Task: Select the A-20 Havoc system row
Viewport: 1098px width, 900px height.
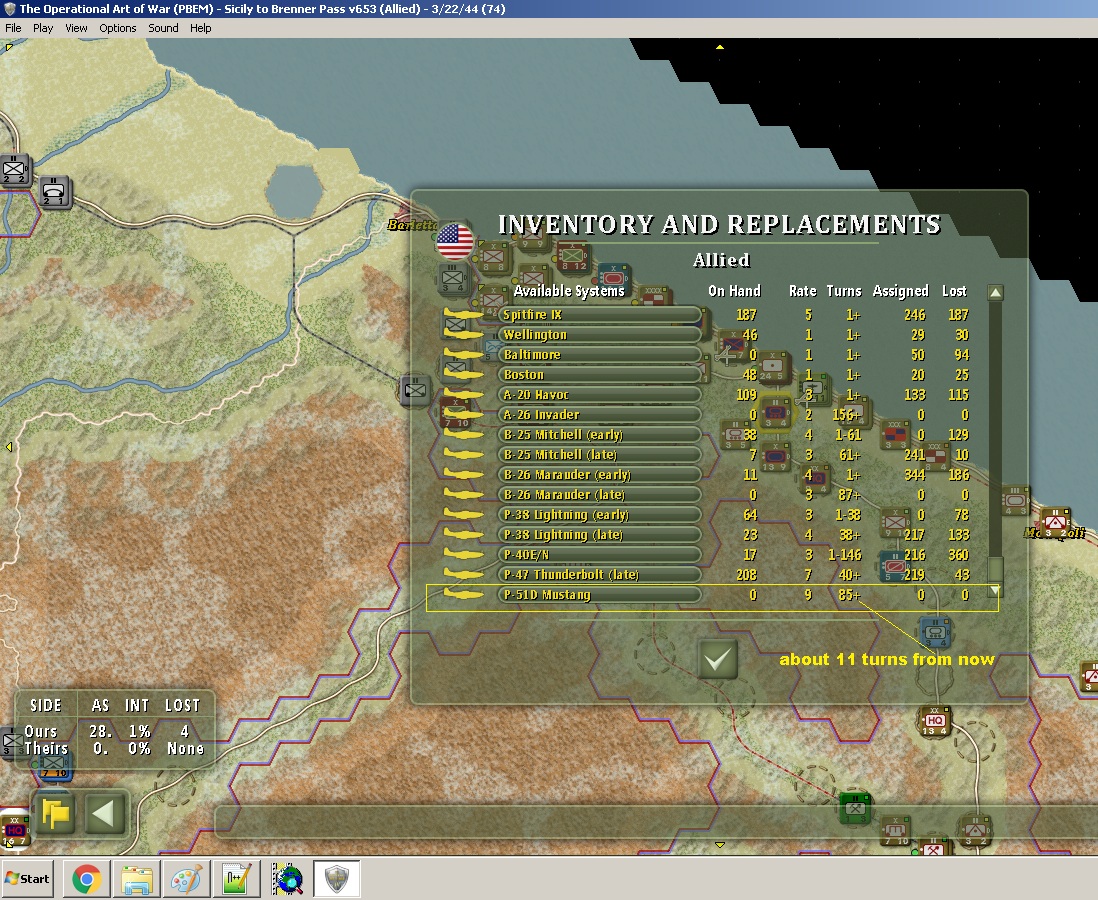Action: [599, 395]
